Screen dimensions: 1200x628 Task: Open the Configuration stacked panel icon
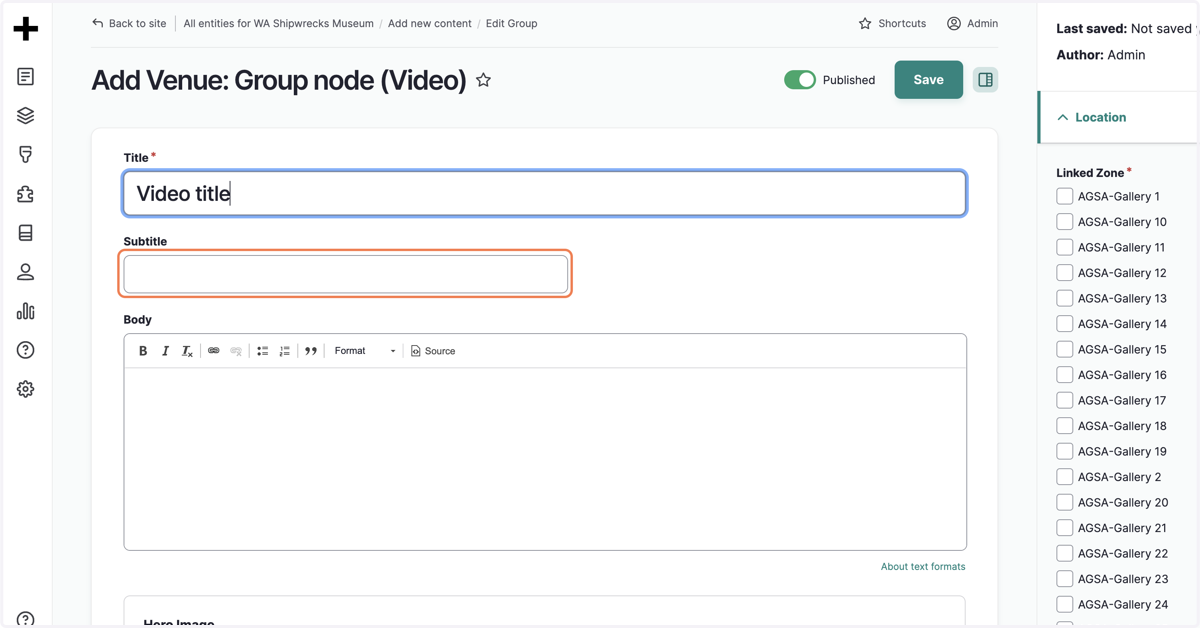(x=26, y=233)
